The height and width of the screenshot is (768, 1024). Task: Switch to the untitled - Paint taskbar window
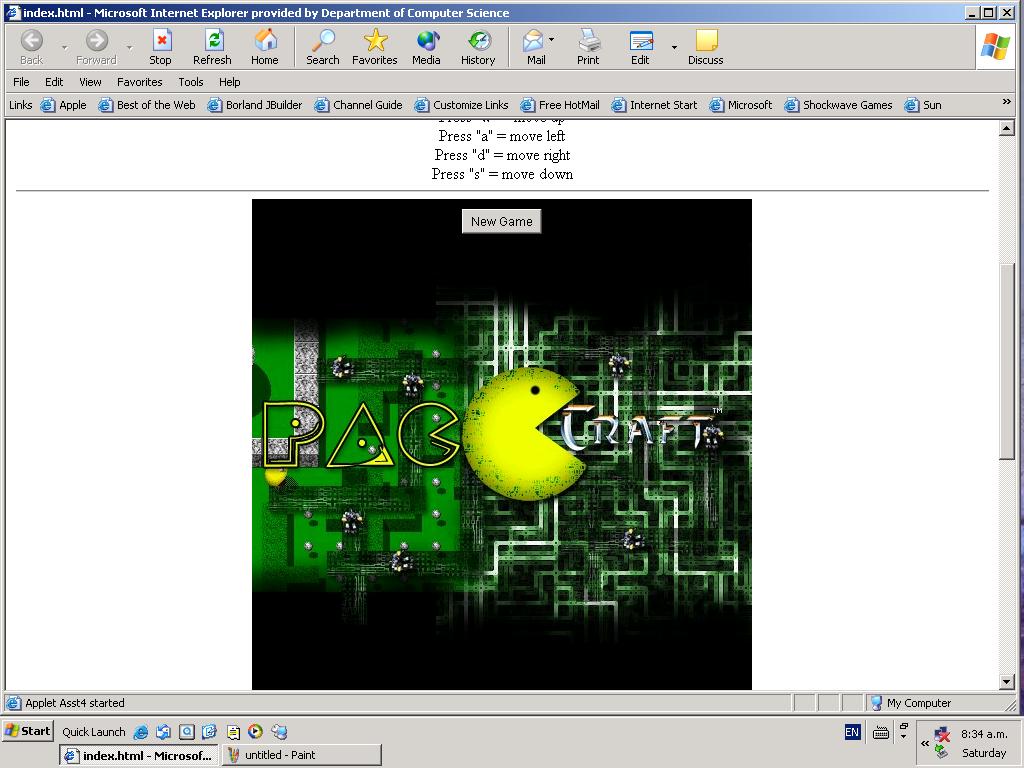[x=302, y=755]
